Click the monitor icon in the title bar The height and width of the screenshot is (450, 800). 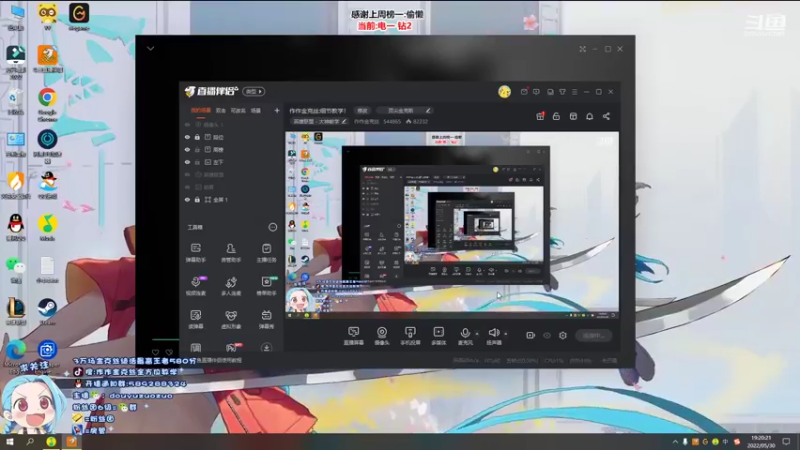[550, 92]
